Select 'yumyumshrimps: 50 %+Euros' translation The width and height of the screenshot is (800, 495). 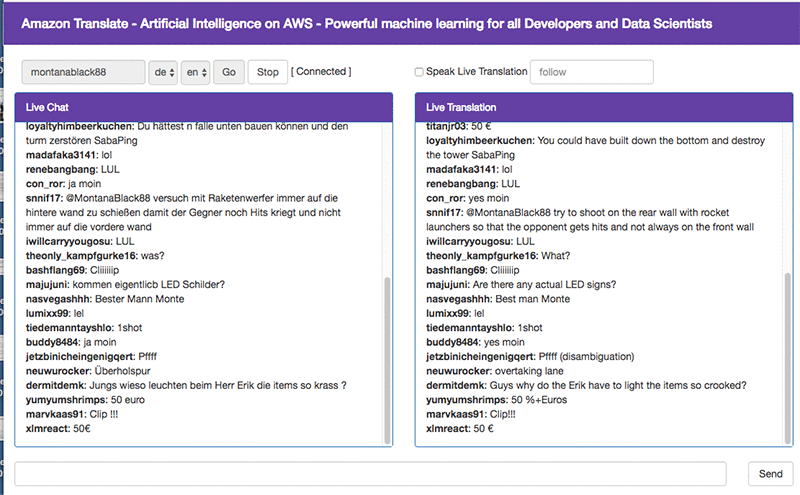point(496,400)
